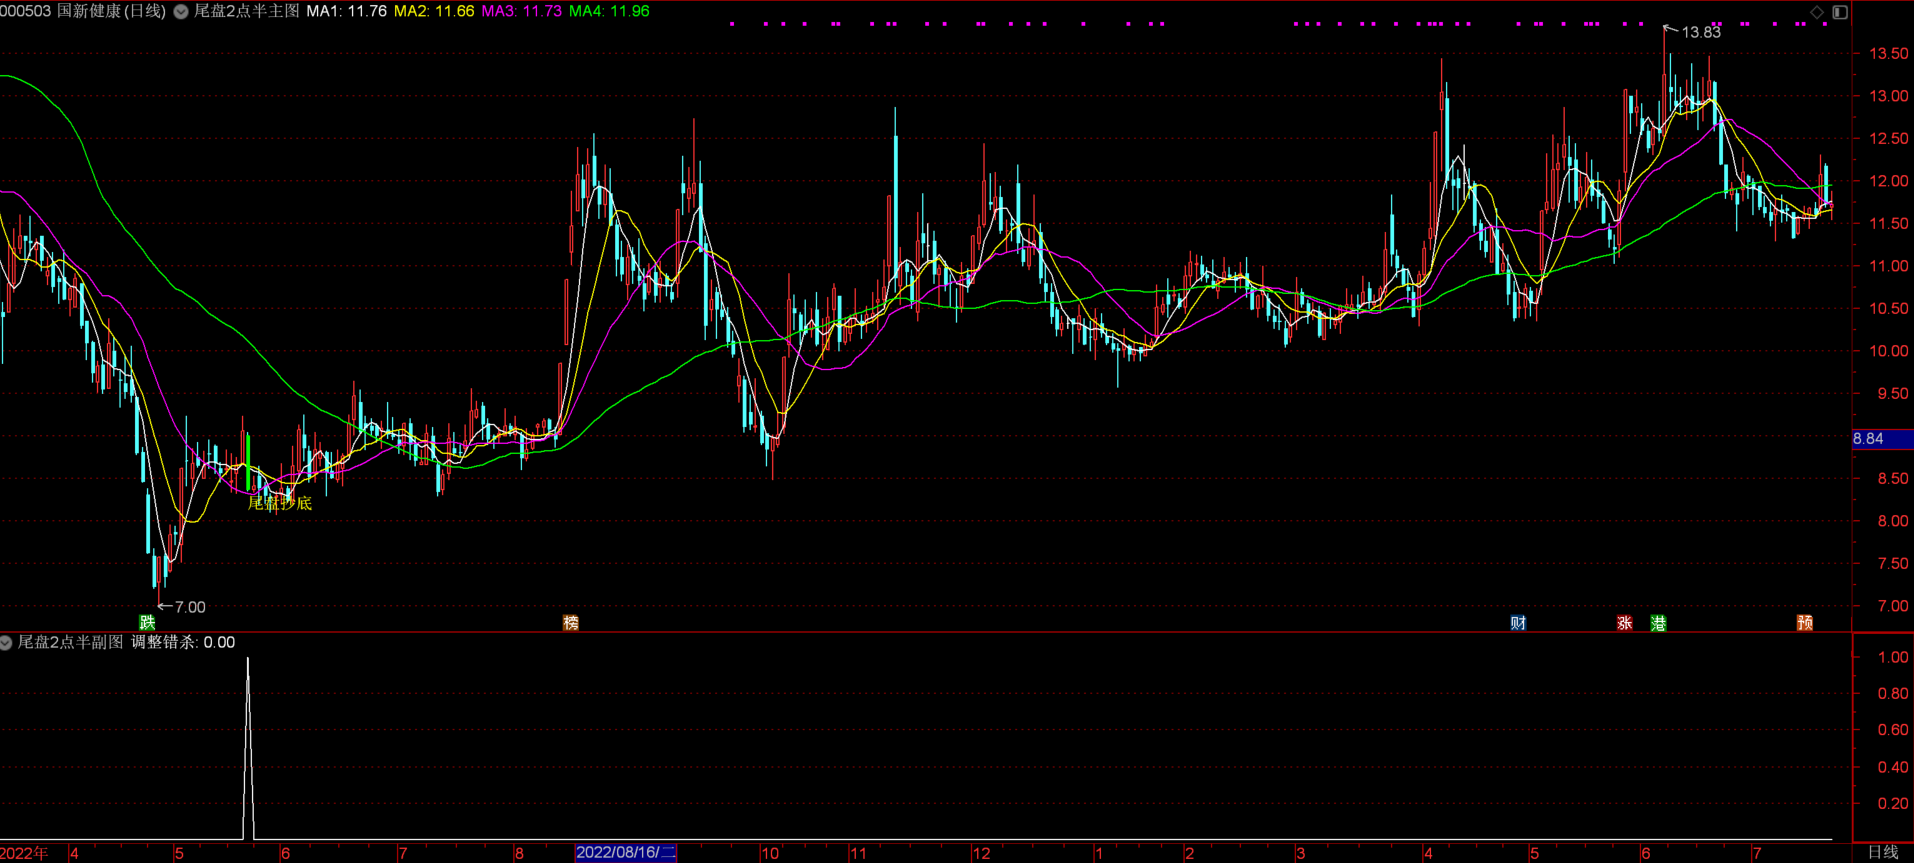Click the diamond icon at chart top-right
The width and height of the screenshot is (1914, 863).
point(1817,12)
